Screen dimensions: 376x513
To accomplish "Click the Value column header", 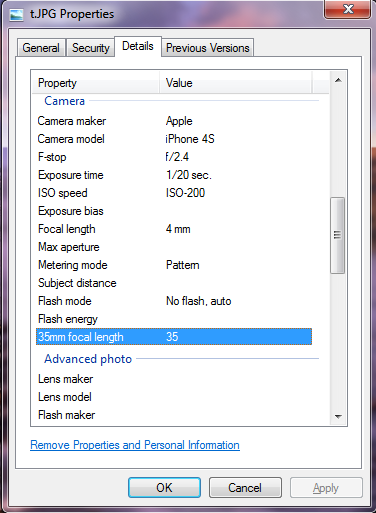I will 236,83.
